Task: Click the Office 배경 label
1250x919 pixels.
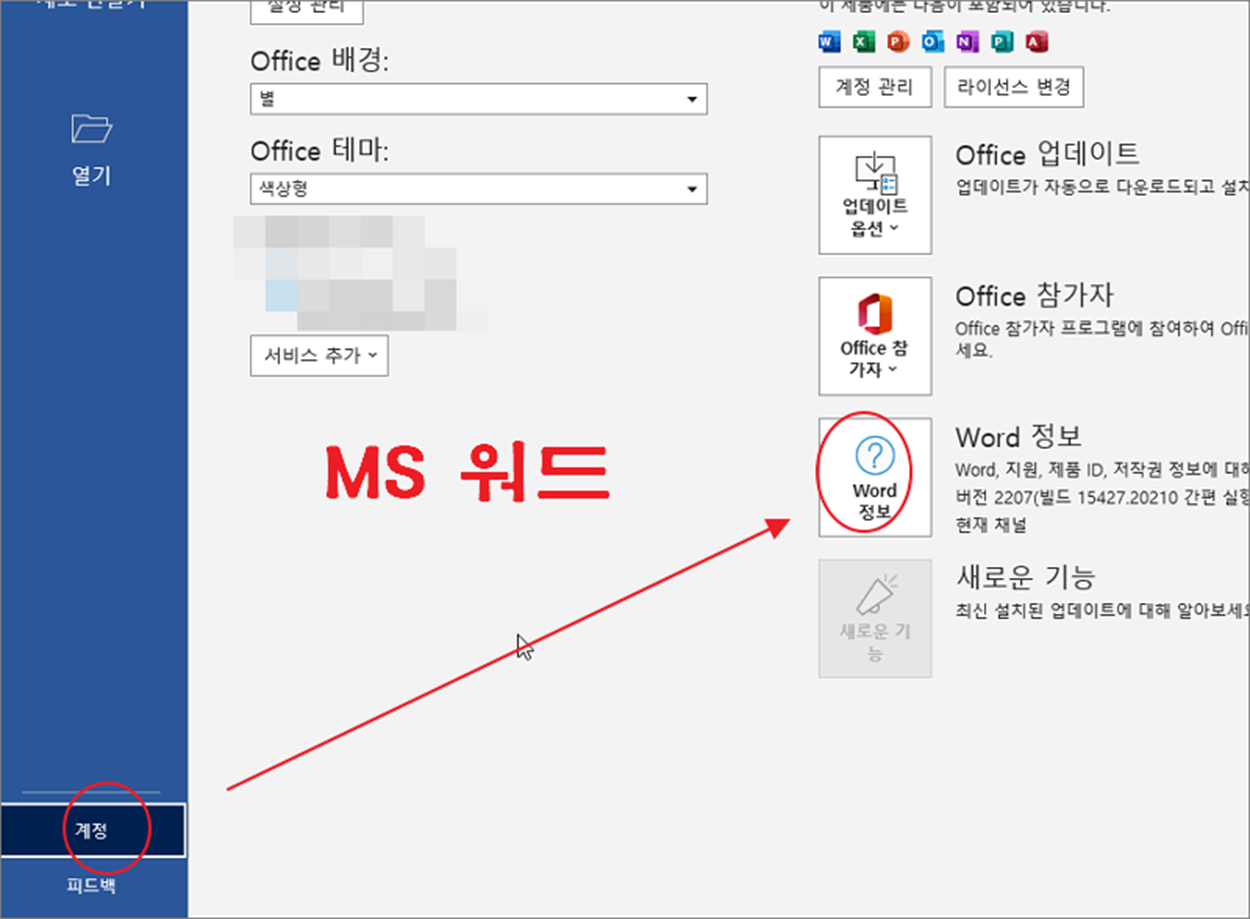Action: pos(319,61)
